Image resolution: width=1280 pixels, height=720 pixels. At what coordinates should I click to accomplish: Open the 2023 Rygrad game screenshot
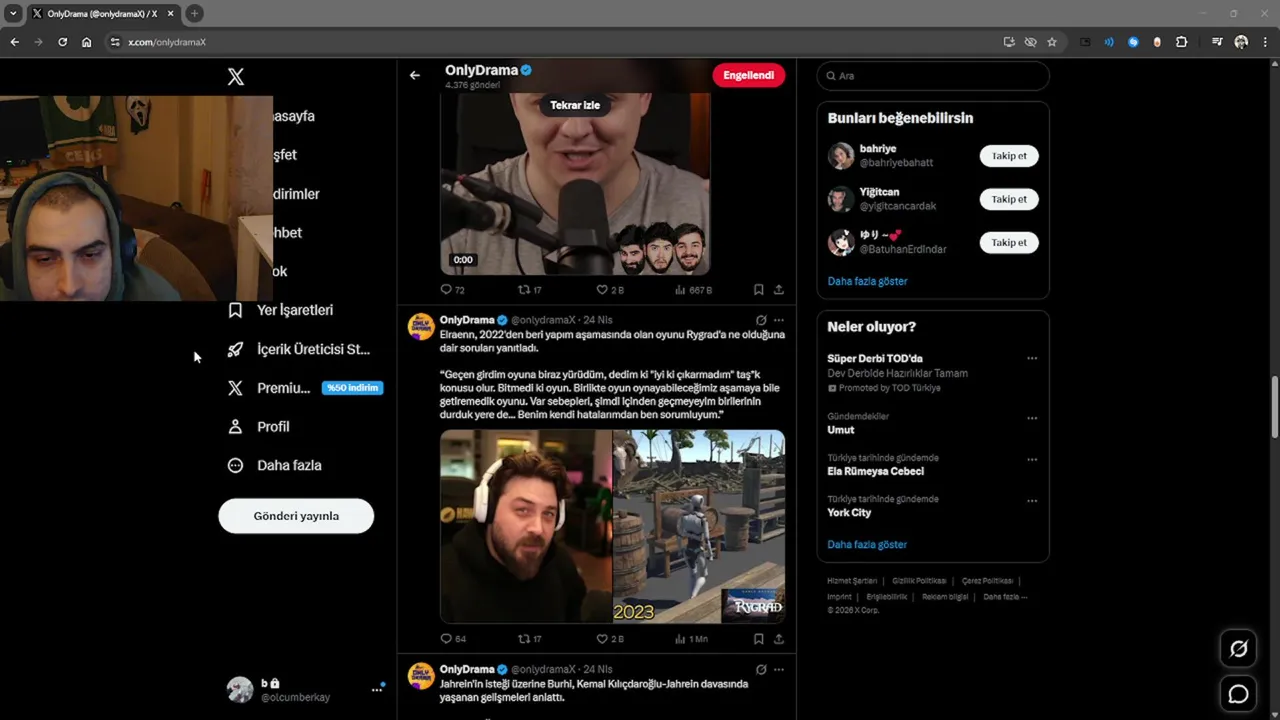tap(699, 527)
